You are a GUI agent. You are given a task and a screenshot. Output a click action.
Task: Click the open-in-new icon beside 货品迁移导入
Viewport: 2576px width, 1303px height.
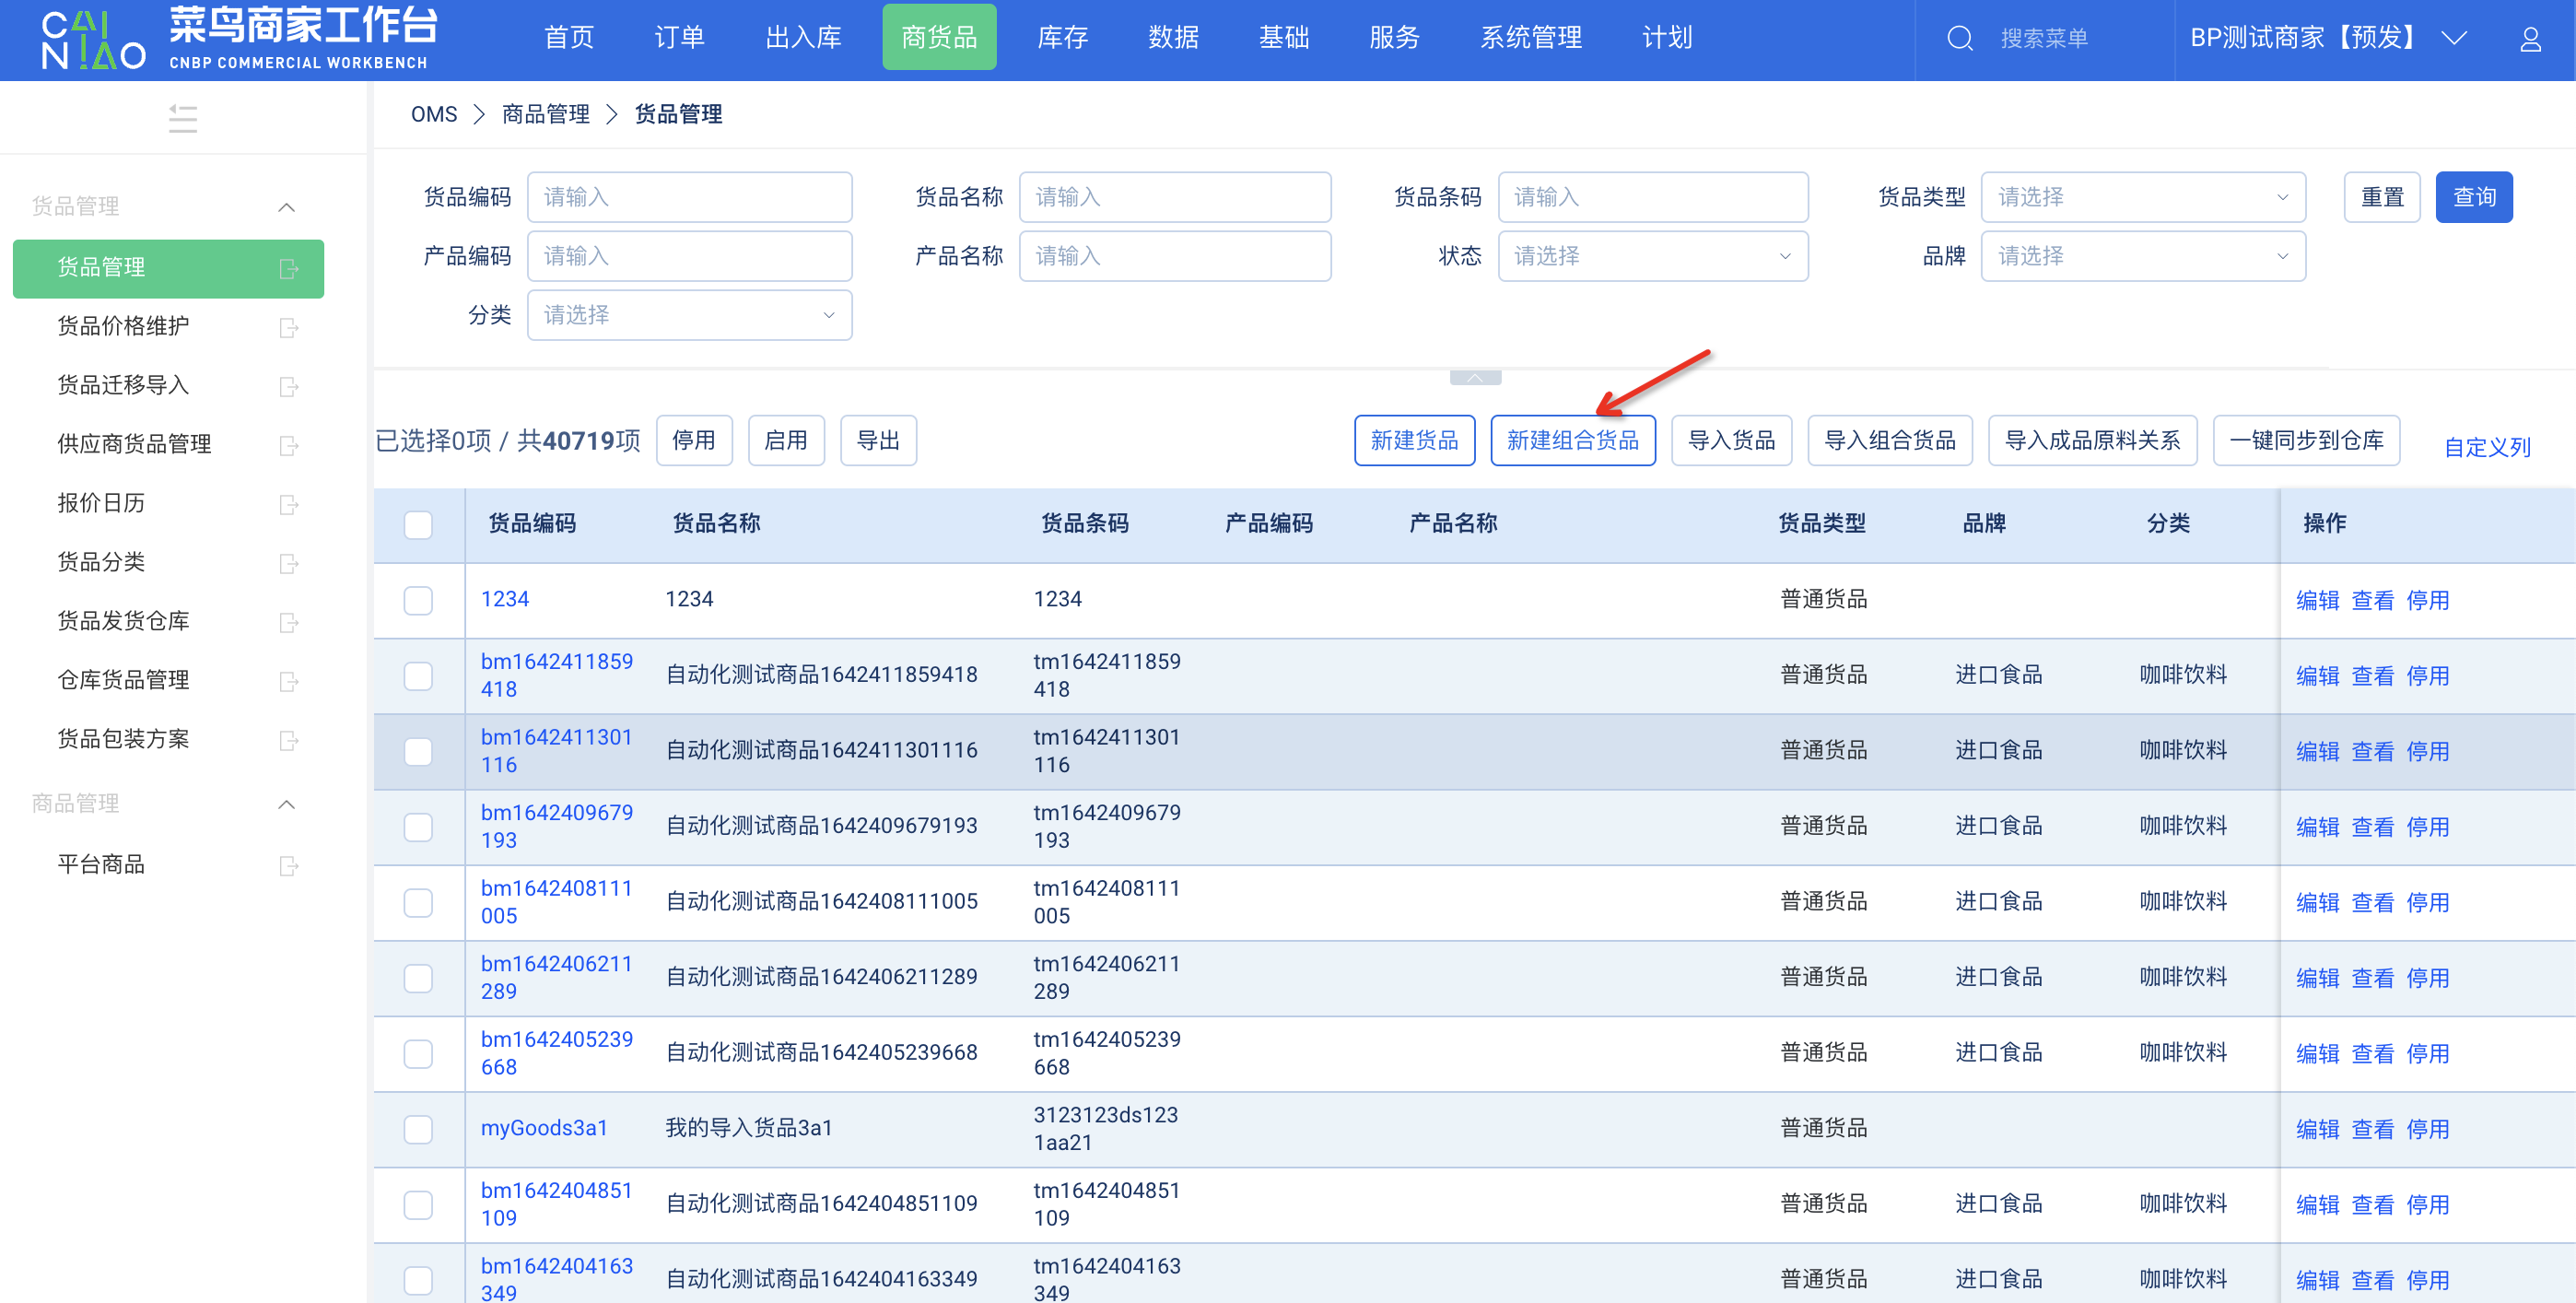tap(289, 386)
